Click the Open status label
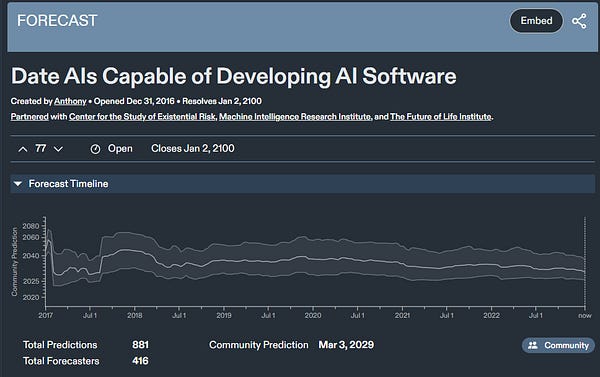The width and height of the screenshot is (600, 377). [x=120, y=149]
